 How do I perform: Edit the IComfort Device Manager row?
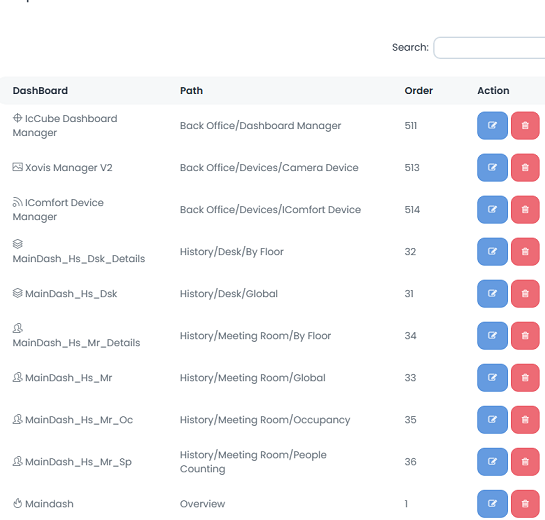point(492,210)
